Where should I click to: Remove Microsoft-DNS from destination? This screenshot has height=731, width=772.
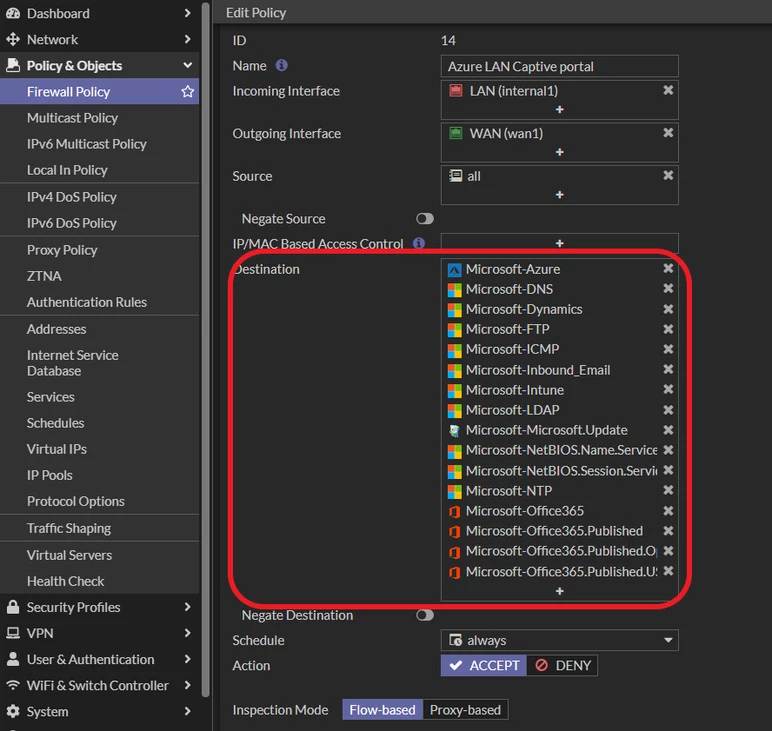pyautogui.click(x=668, y=288)
